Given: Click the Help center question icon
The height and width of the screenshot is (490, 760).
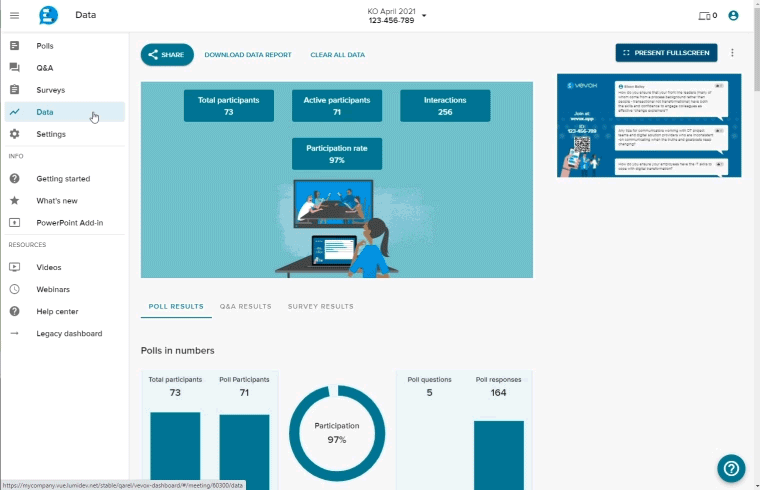Looking at the screenshot, I should [x=15, y=311].
